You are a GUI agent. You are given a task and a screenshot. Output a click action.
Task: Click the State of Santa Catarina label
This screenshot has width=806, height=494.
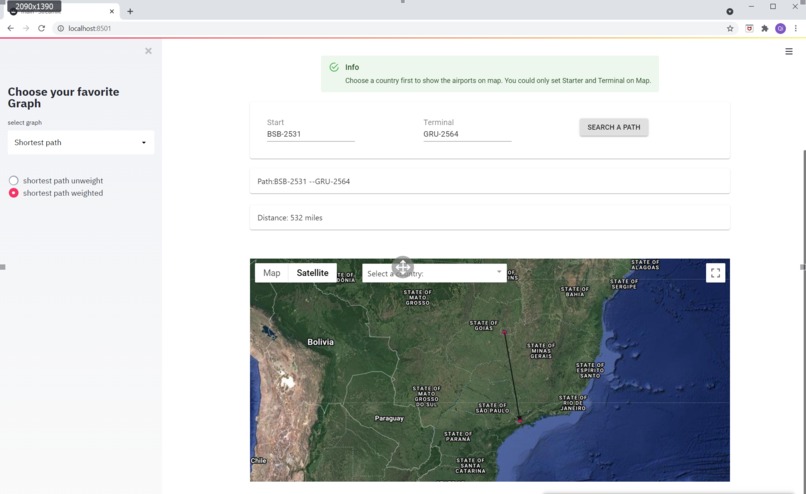(470, 465)
